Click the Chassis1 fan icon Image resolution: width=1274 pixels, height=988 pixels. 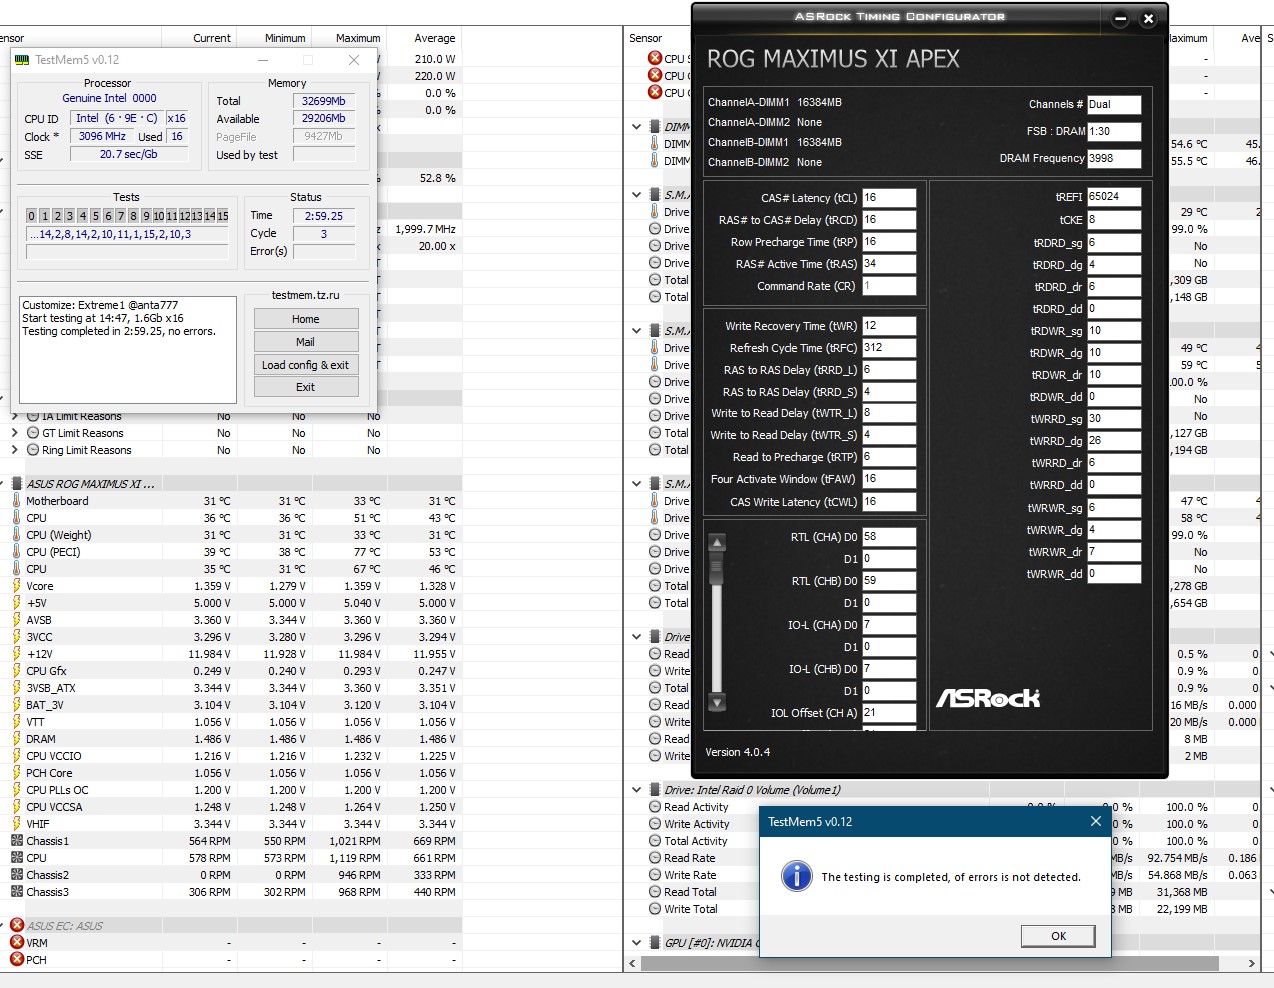[17, 841]
